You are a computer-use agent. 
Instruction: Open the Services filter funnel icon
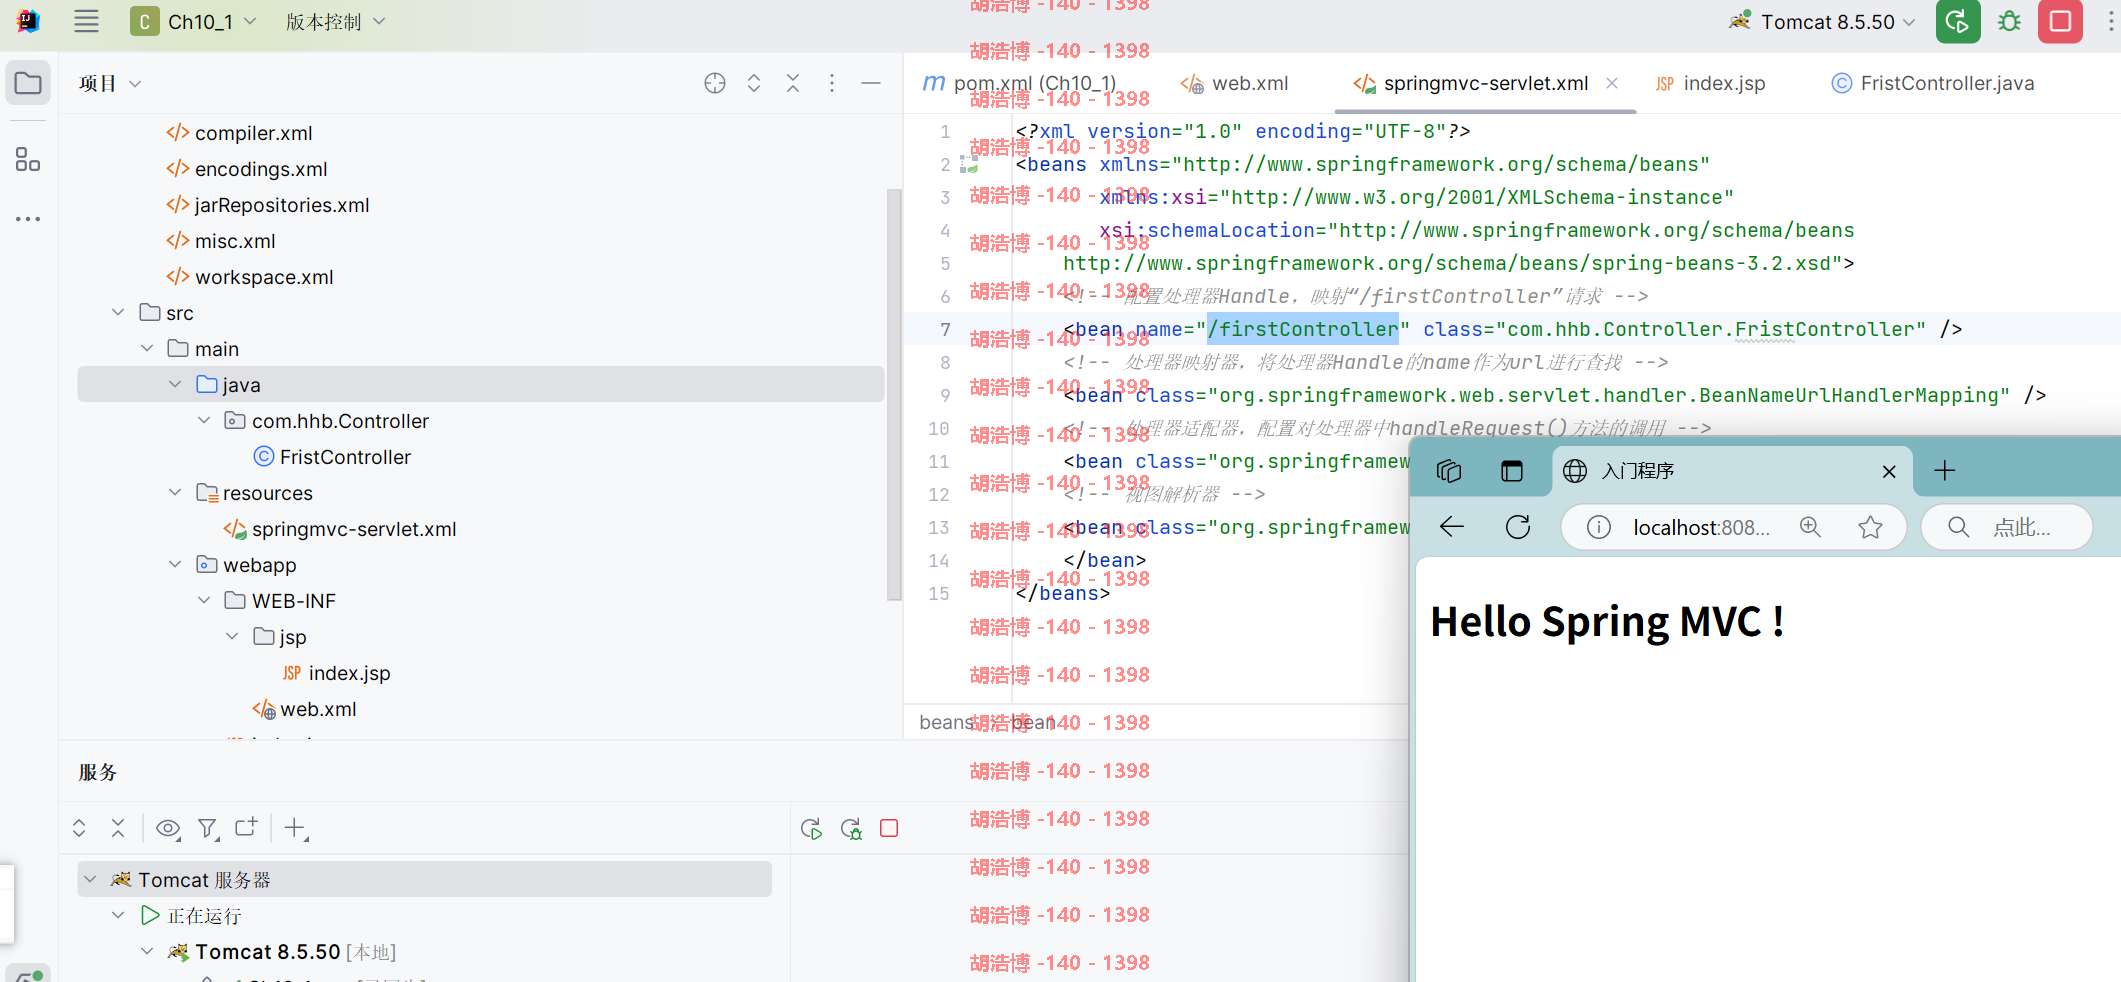208,828
